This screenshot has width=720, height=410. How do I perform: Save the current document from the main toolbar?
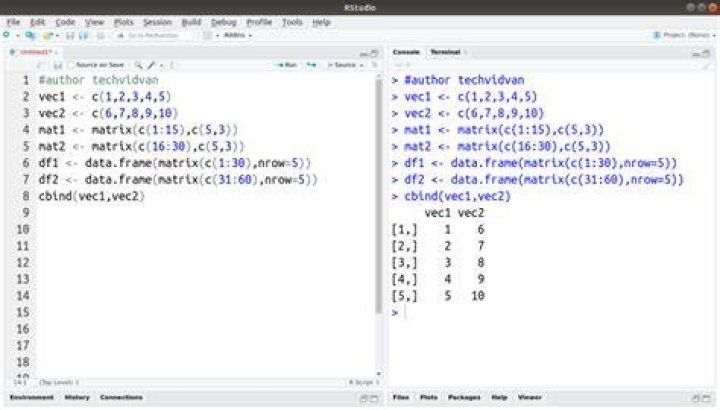click(70, 35)
